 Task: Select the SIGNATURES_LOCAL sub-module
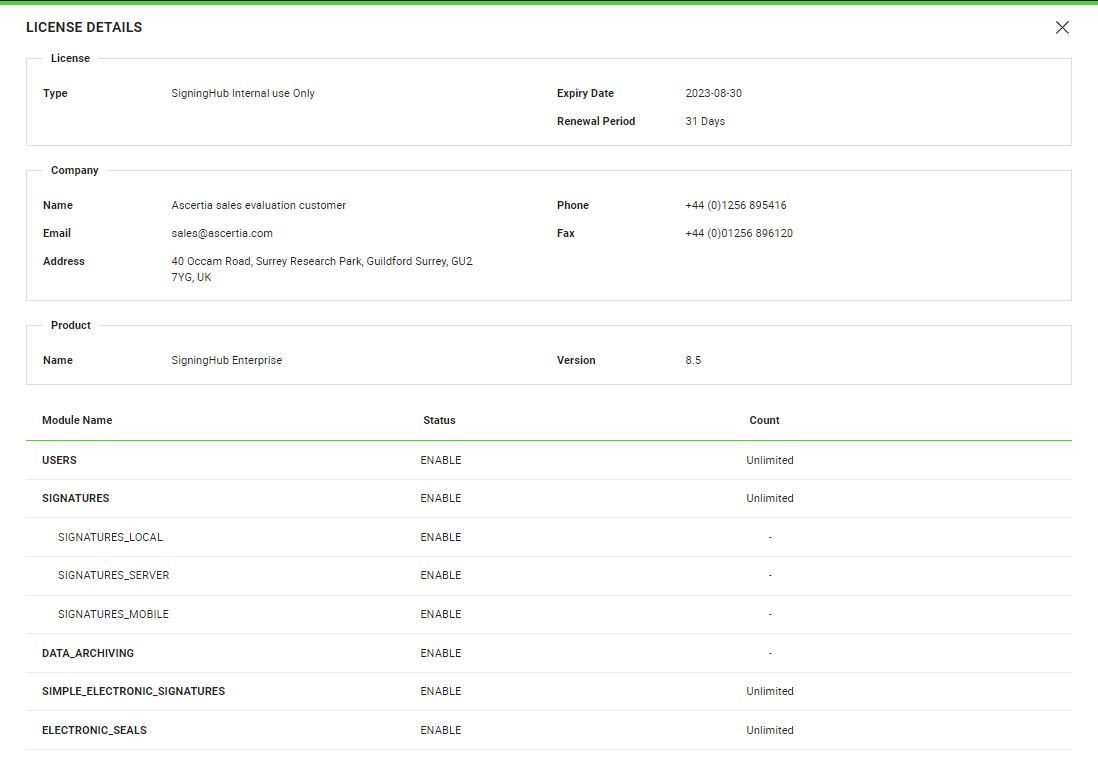click(111, 537)
